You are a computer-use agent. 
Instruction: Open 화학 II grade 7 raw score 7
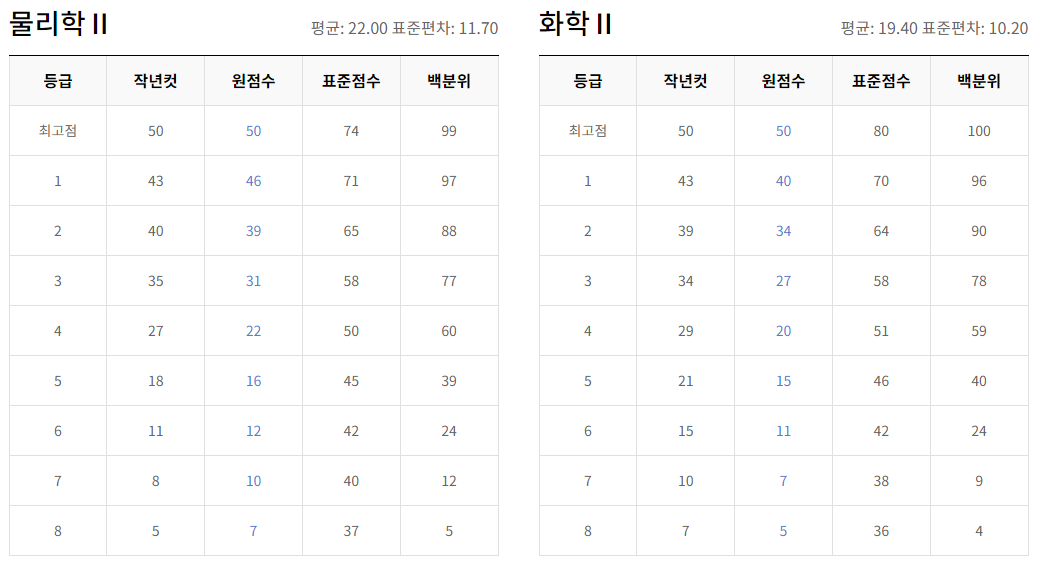pyautogui.click(x=783, y=481)
